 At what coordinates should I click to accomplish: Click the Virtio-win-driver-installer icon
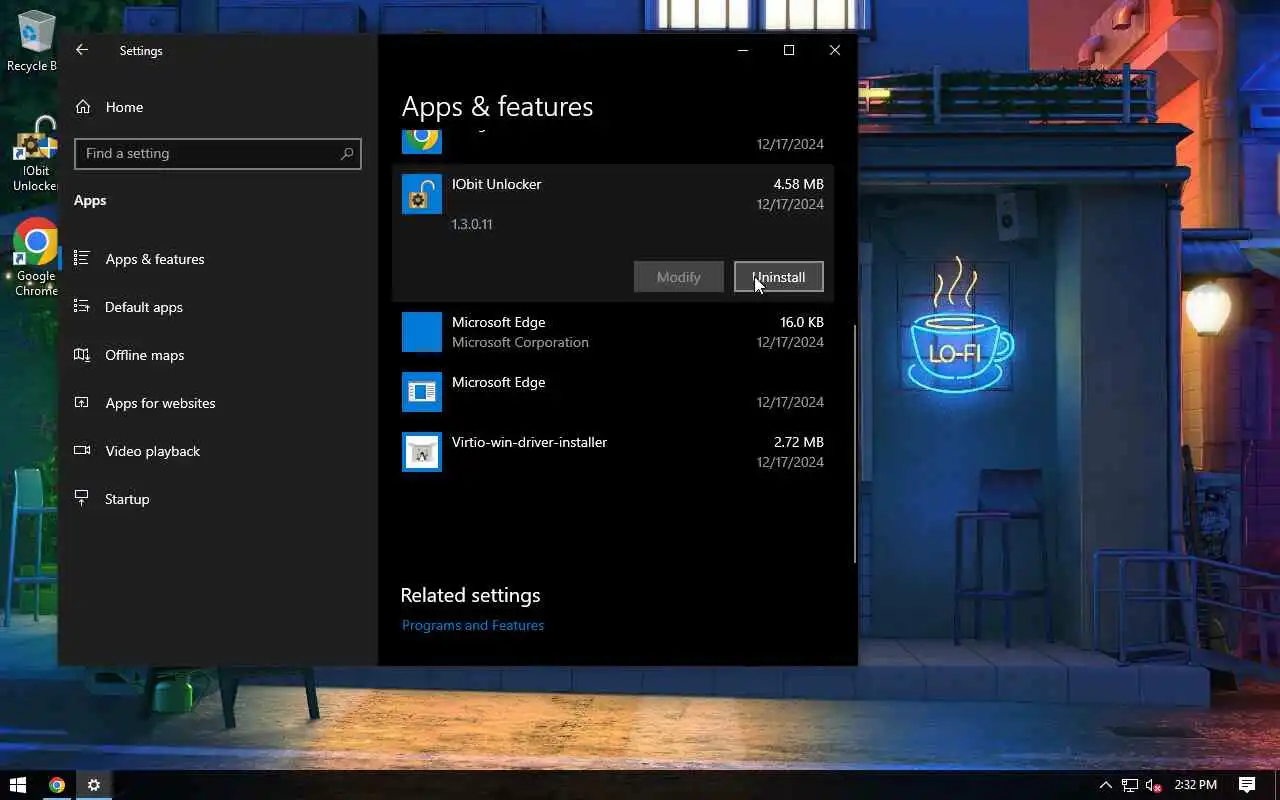pyautogui.click(x=422, y=452)
